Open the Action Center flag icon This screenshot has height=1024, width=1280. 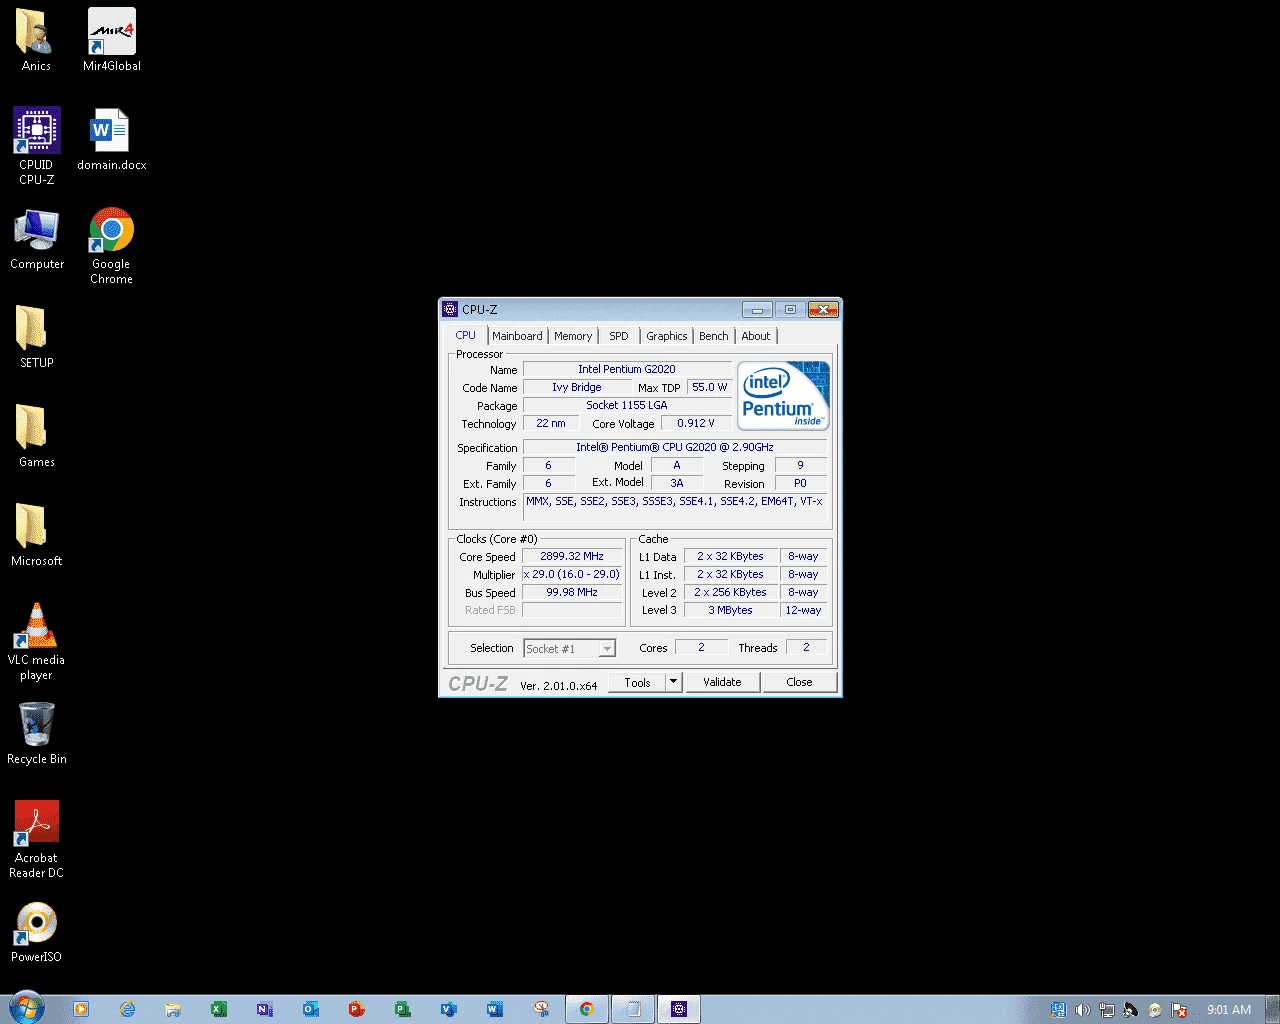(1179, 1010)
